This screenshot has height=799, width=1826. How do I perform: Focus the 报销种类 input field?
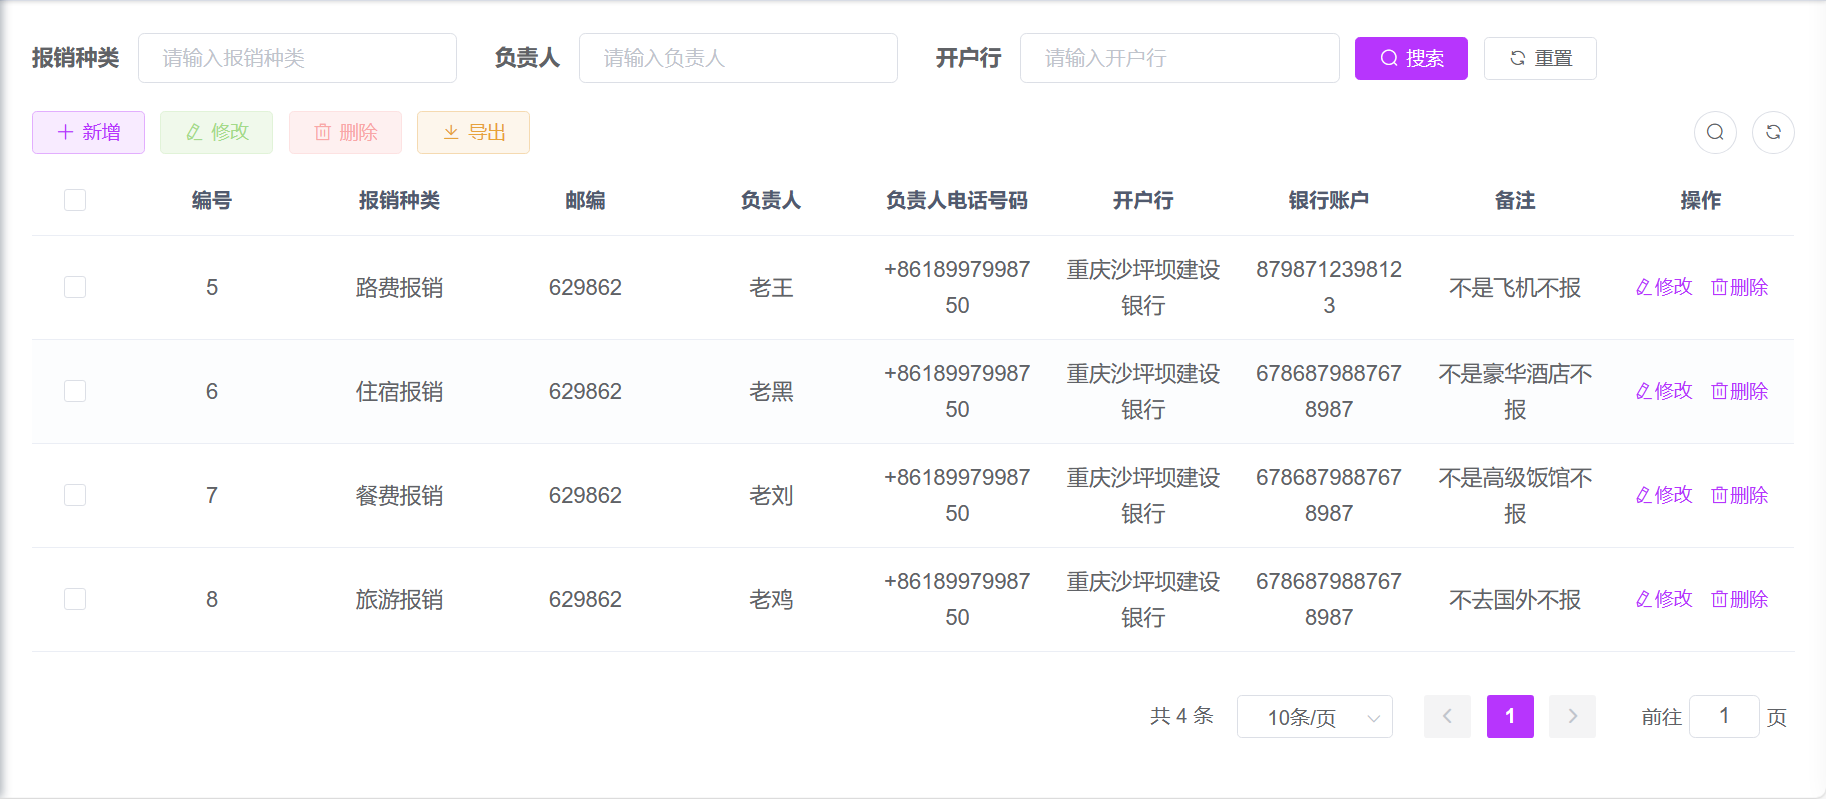pos(297,58)
